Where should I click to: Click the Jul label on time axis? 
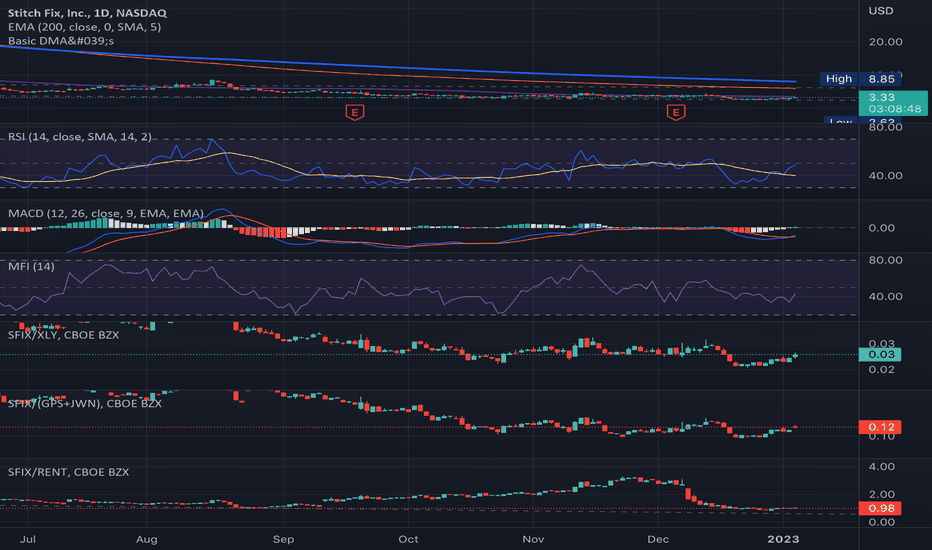pyautogui.click(x=28, y=539)
